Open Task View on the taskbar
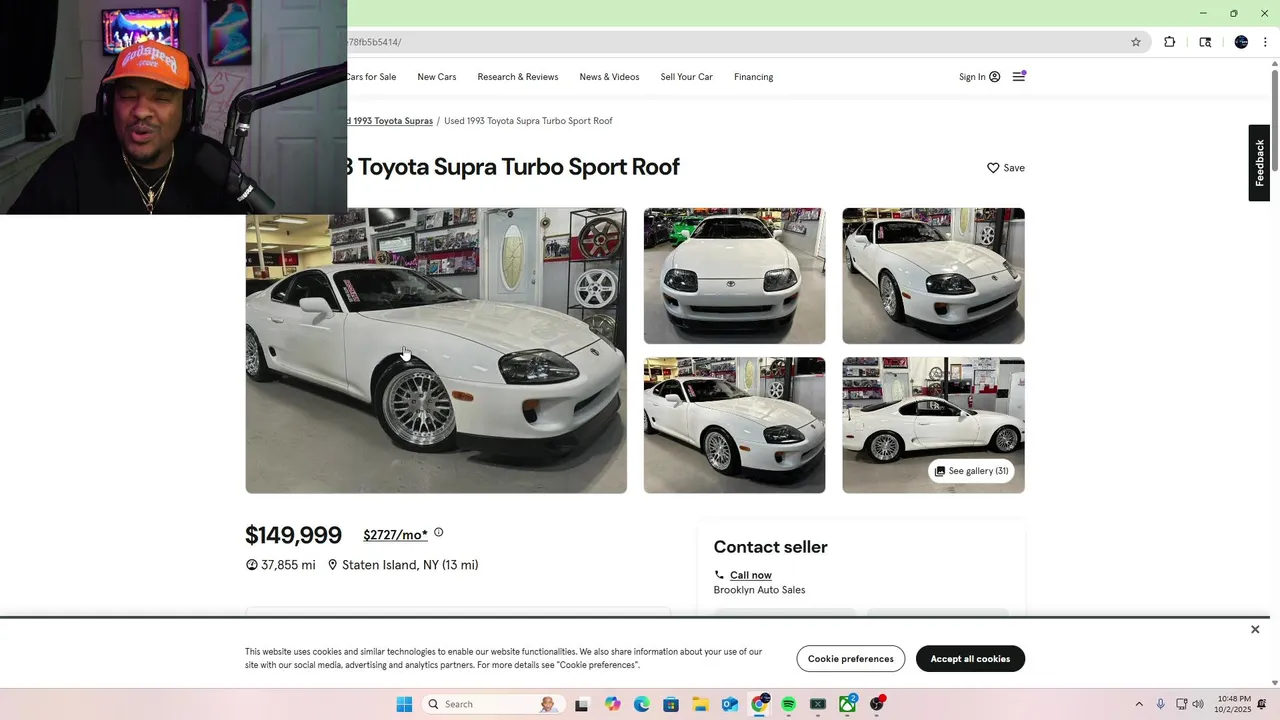Image resolution: width=1280 pixels, height=720 pixels. pyautogui.click(x=581, y=704)
